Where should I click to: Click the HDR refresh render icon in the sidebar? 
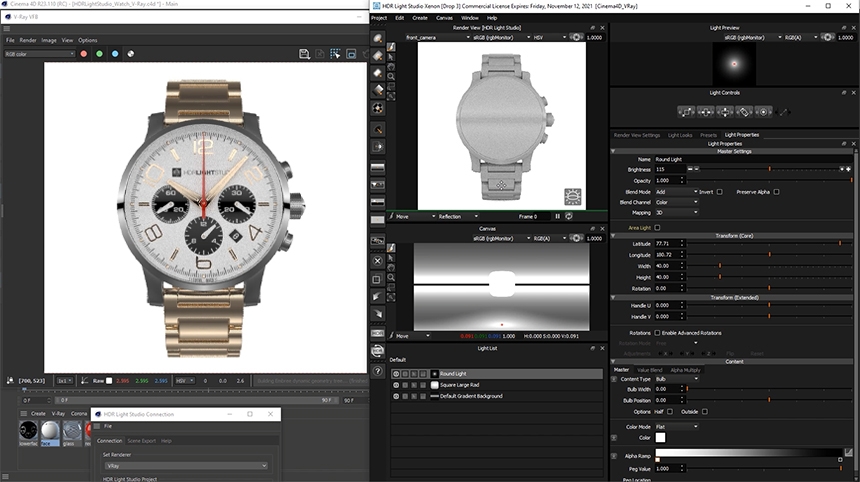click(x=377, y=351)
